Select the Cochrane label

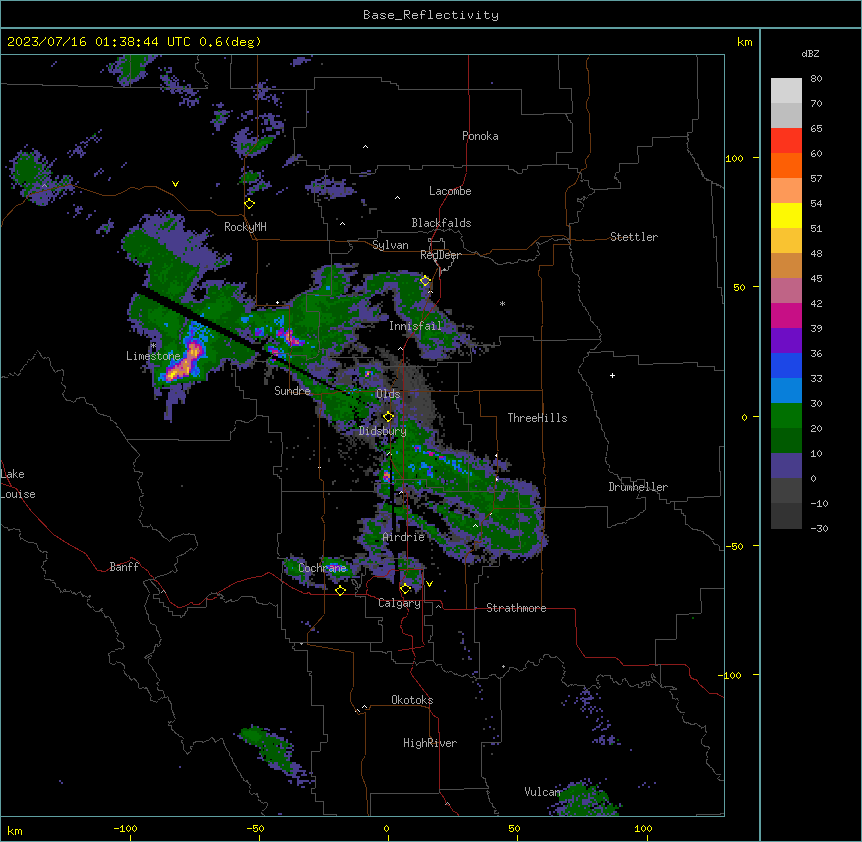(x=322, y=568)
